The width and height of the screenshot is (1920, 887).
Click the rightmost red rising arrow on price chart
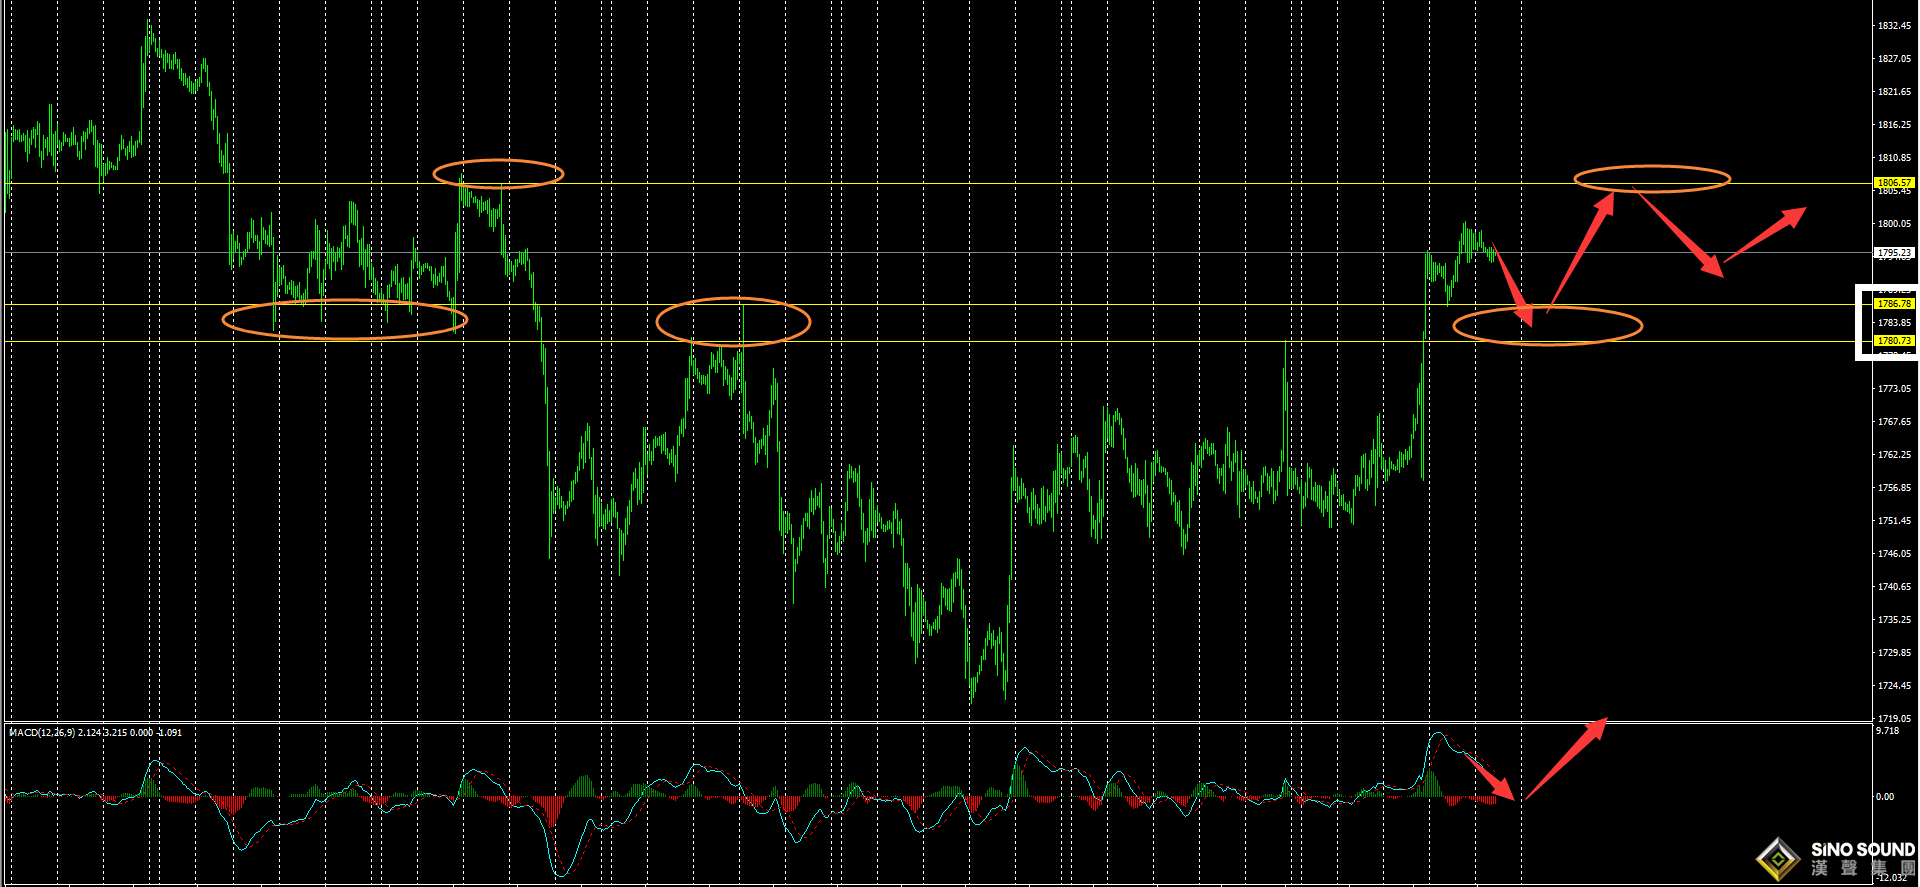point(1765,235)
